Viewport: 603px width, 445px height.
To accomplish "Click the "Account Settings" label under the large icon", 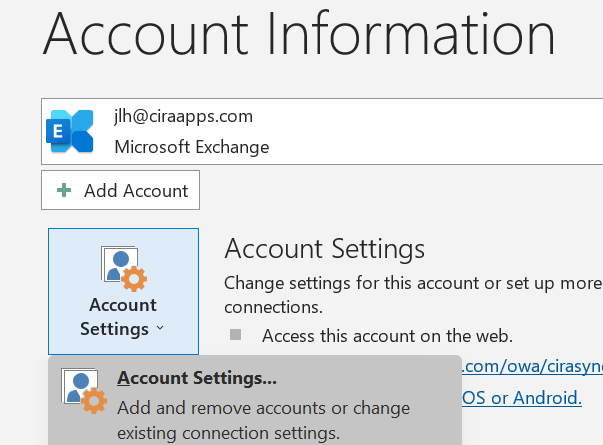I will pos(122,316).
